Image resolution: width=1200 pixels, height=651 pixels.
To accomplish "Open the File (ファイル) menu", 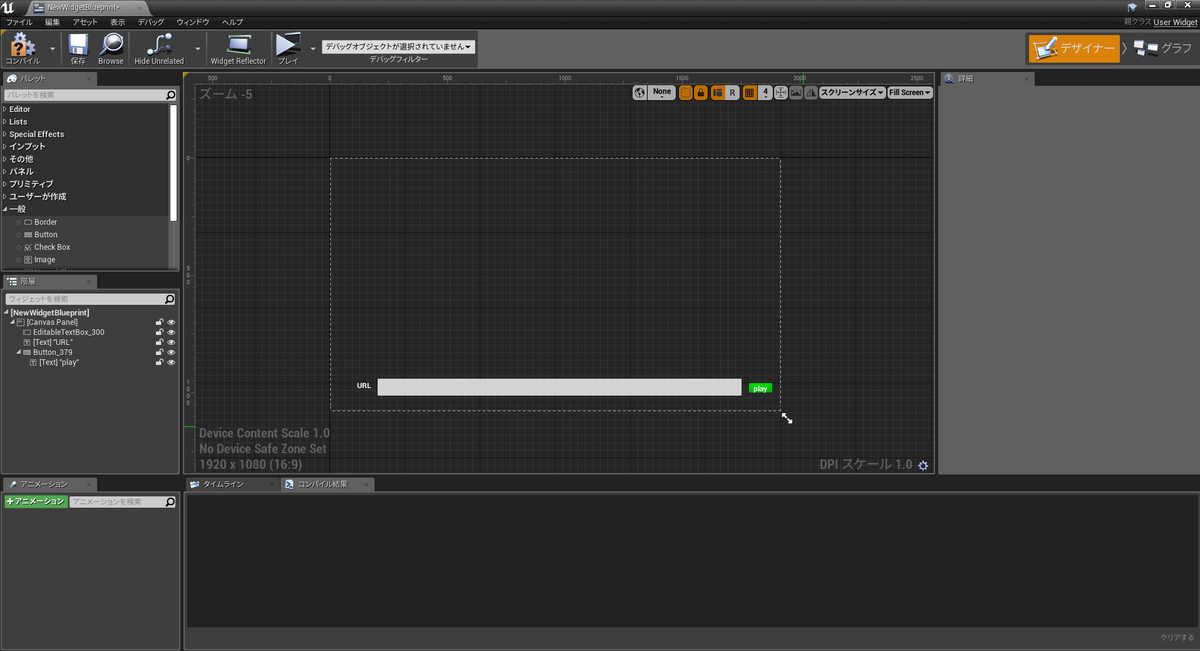I will coord(20,21).
